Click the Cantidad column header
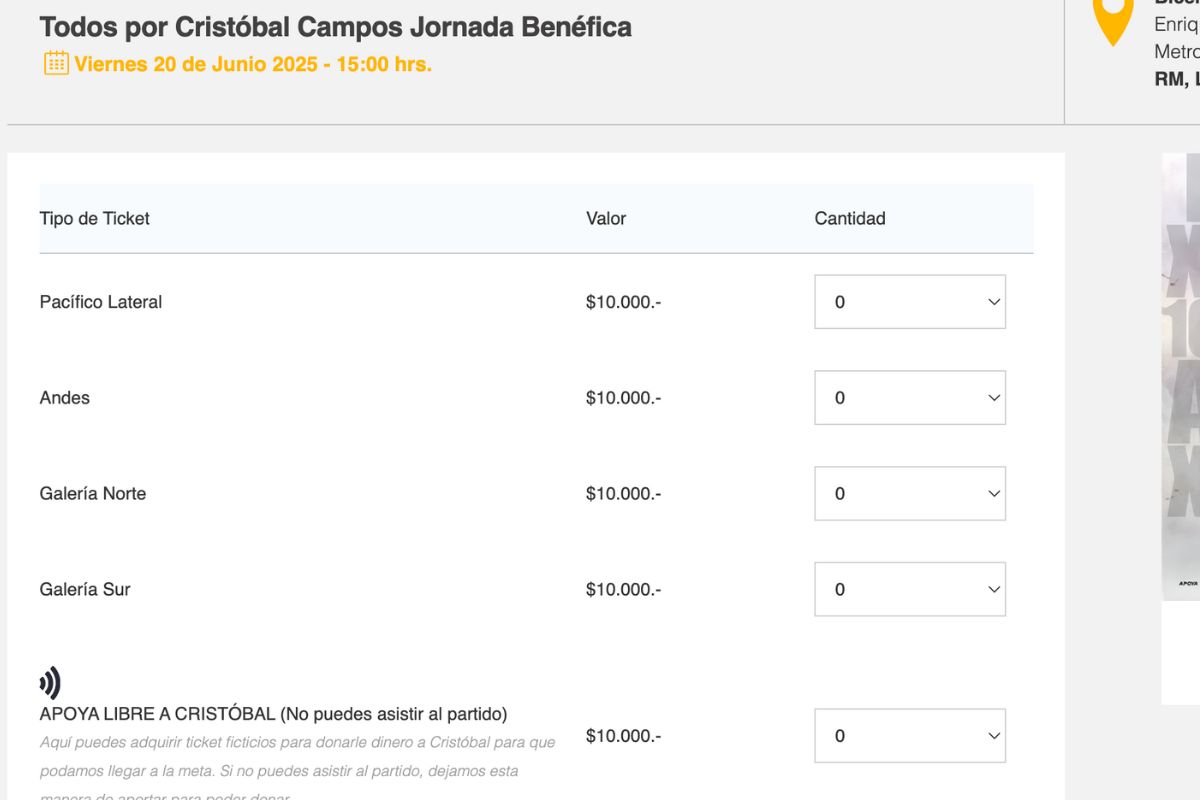This screenshot has height=800, width=1200. [x=850, y=219]
